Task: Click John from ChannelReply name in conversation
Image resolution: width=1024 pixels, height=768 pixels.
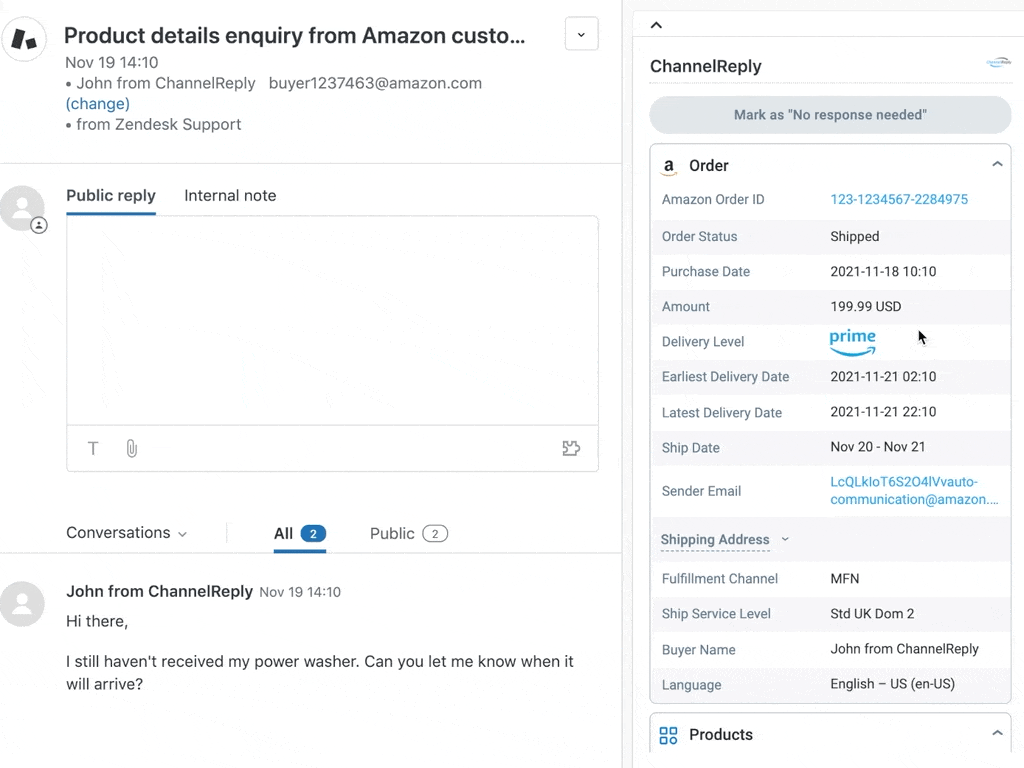Action: [x=159, y=592]
